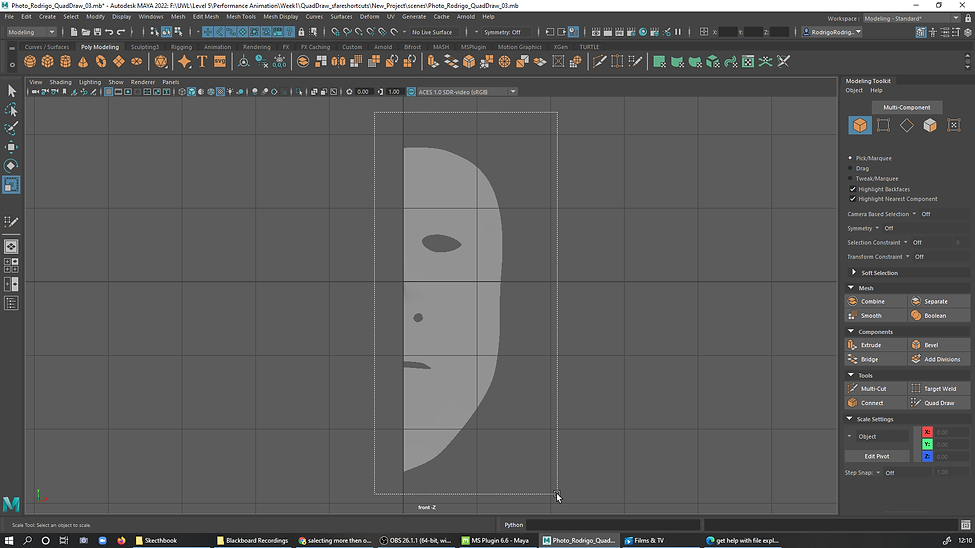Click the Maya logo icon bottom left

[11, 504]
